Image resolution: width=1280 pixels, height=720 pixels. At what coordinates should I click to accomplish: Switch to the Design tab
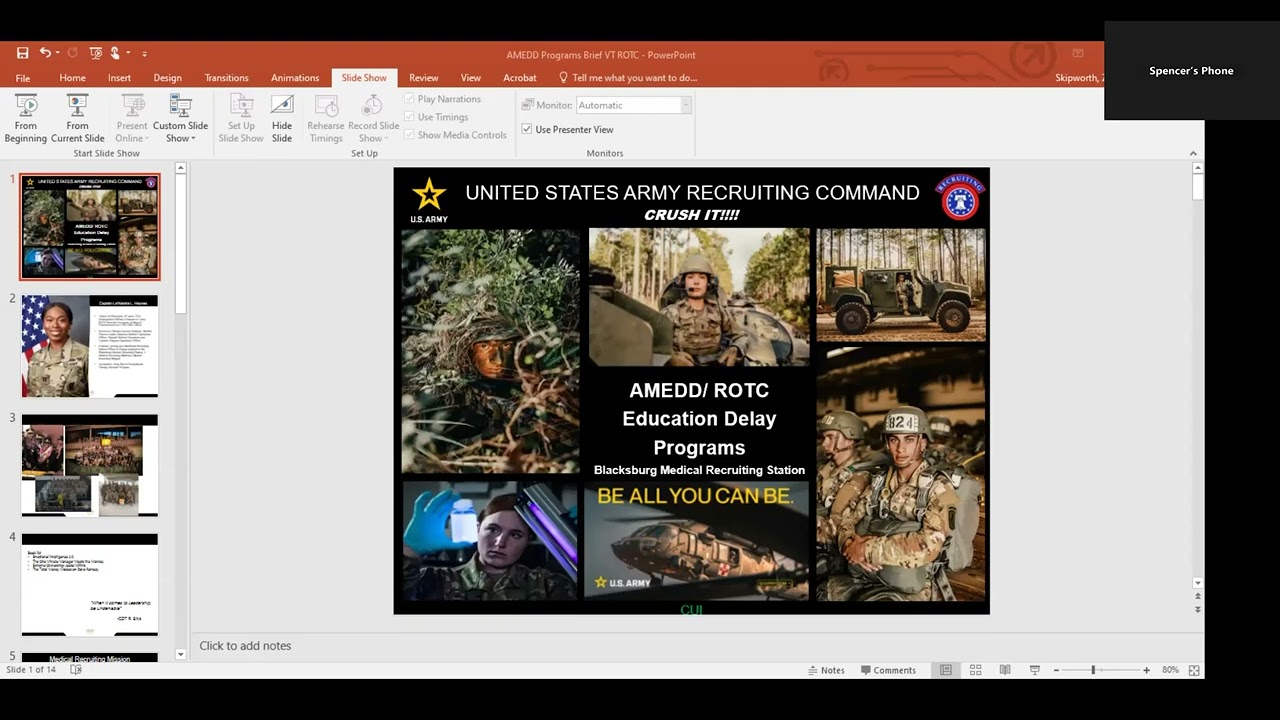click(167, 78)
